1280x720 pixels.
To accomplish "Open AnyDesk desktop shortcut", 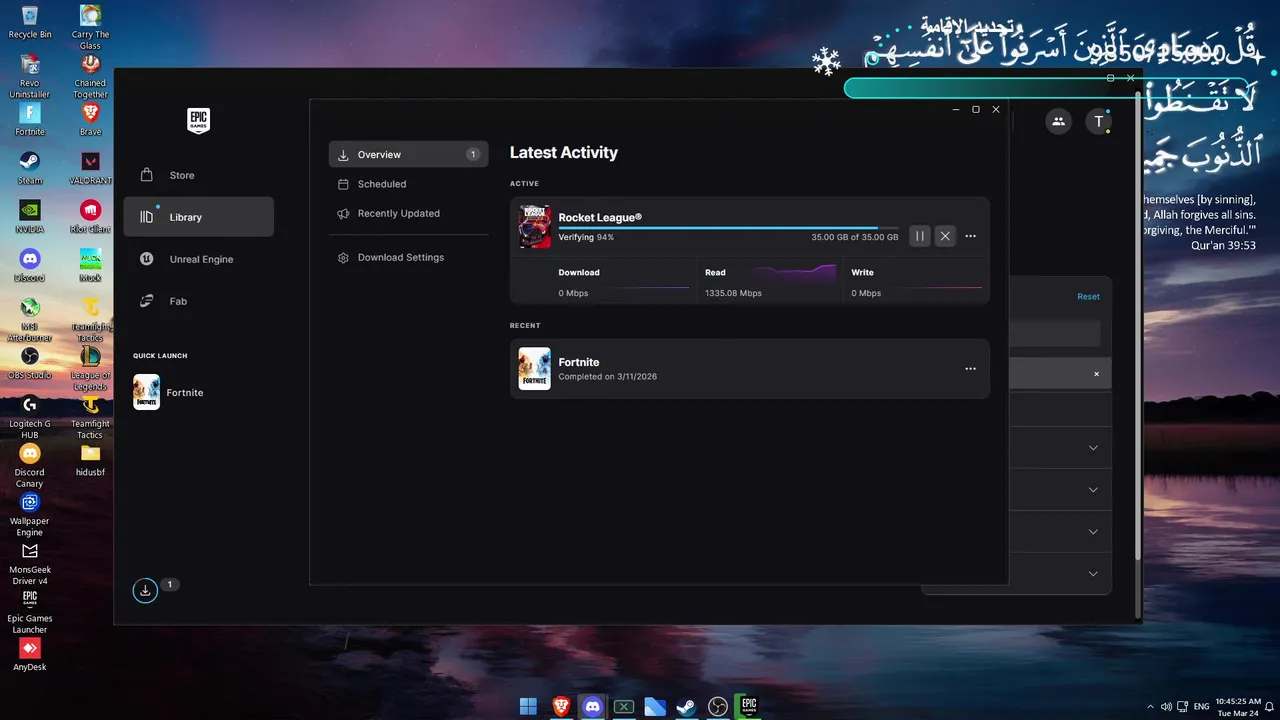I will tap(30, 655).
